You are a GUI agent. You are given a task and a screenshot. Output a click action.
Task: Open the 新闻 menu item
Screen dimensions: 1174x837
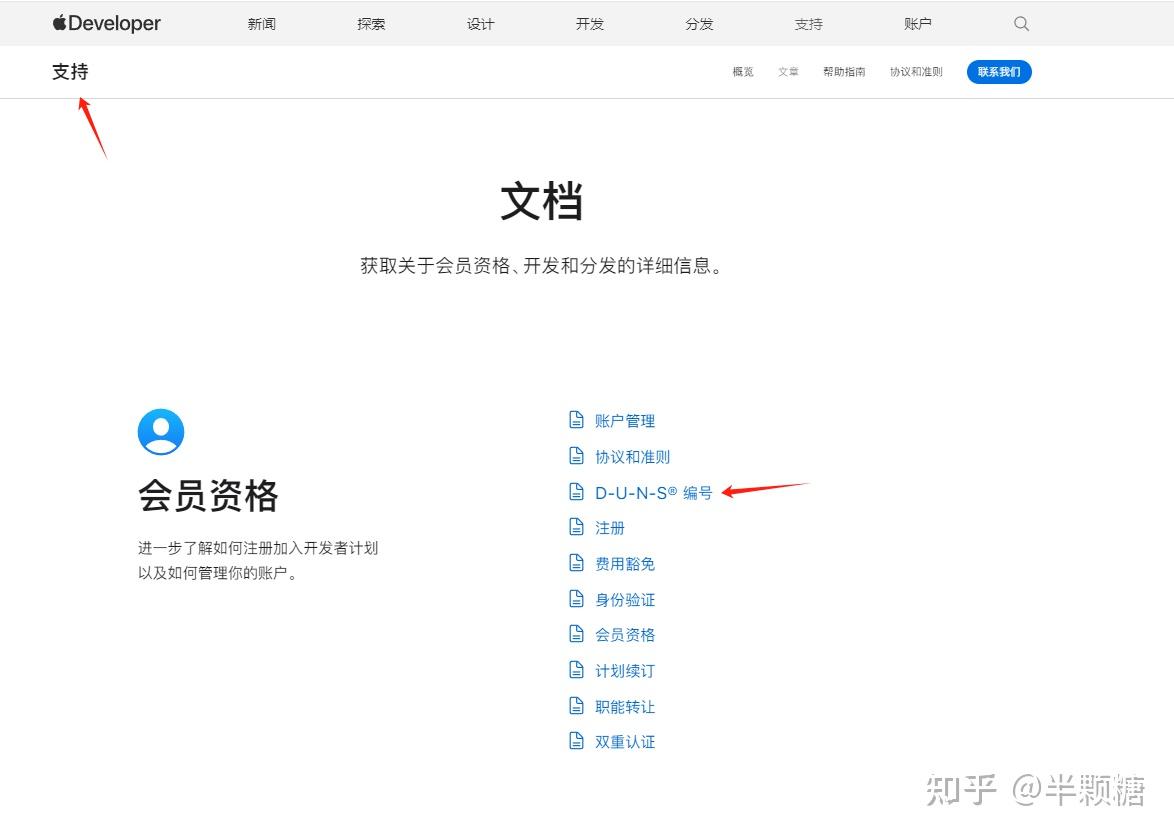coord(261,23)
